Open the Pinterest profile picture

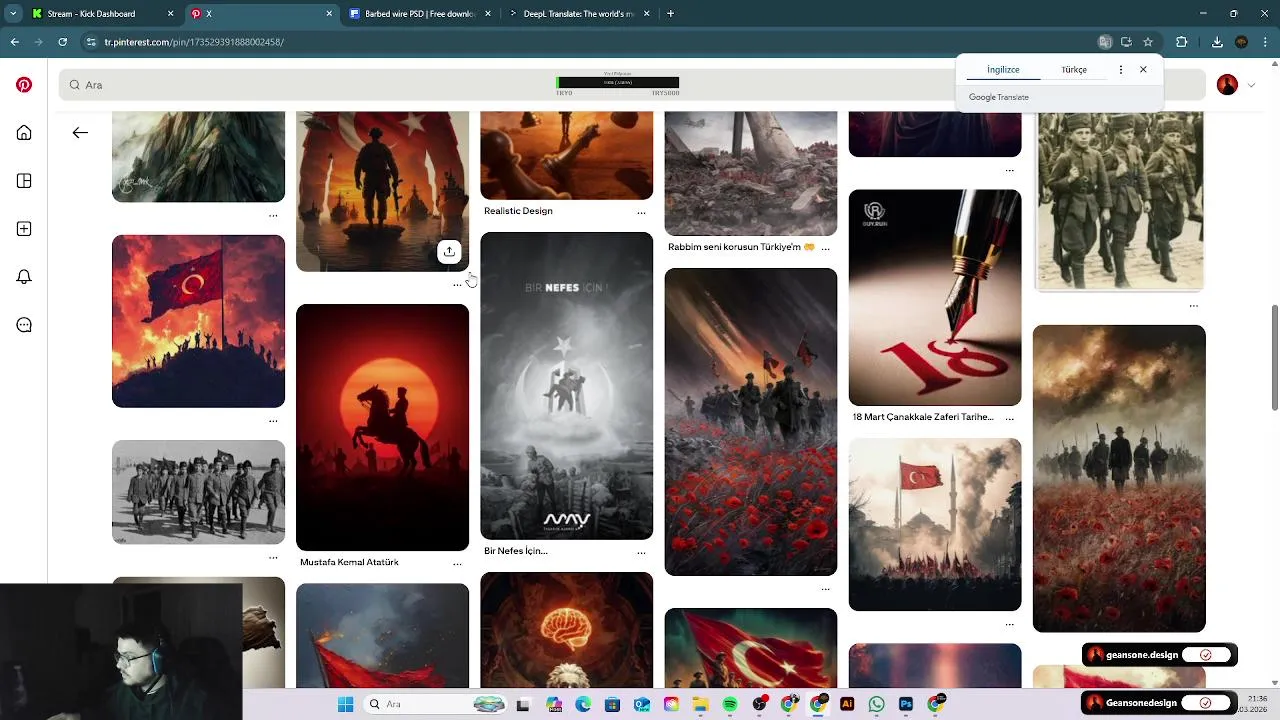[1227, 85]
